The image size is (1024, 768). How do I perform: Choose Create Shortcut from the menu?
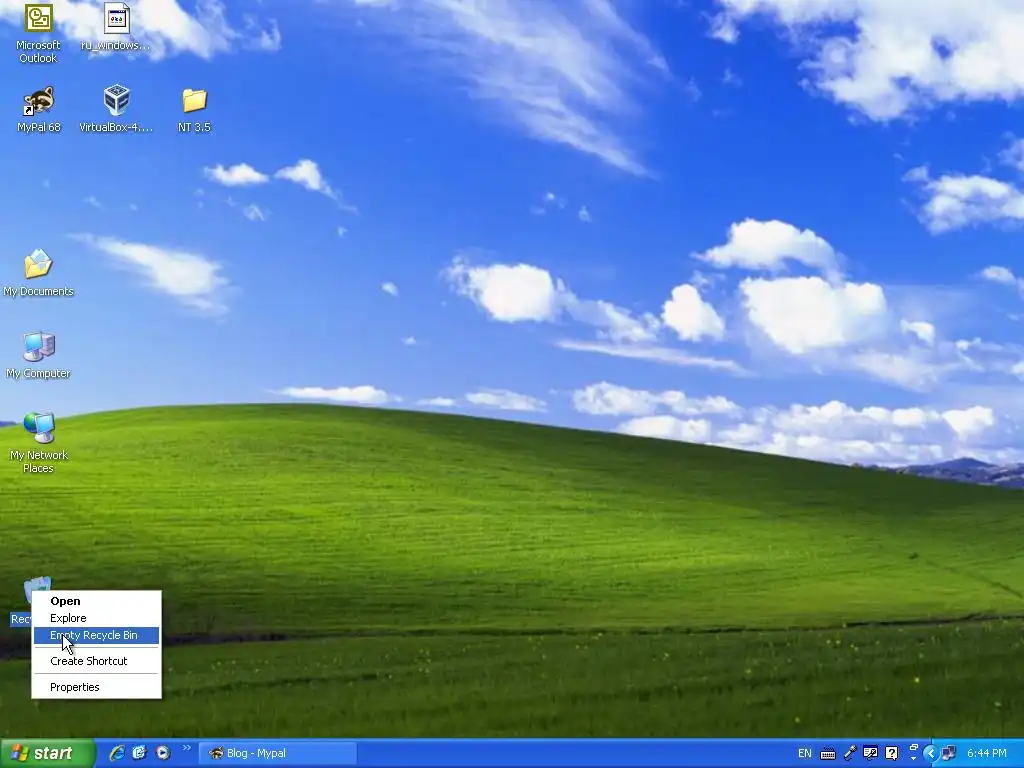tap(96, 661)
